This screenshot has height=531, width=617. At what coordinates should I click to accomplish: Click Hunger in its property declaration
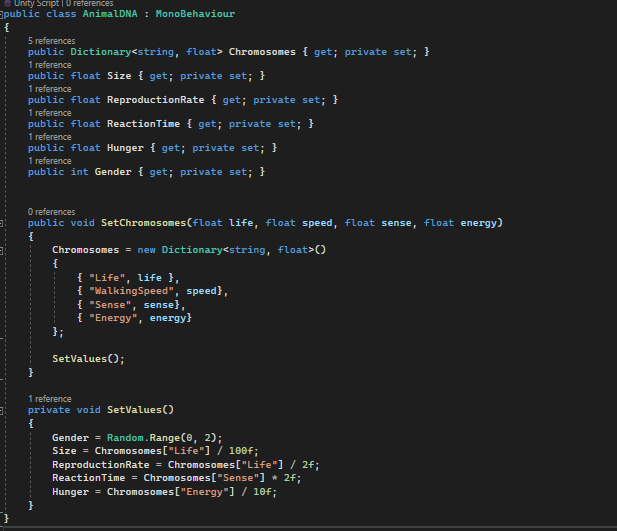point(126,148)
